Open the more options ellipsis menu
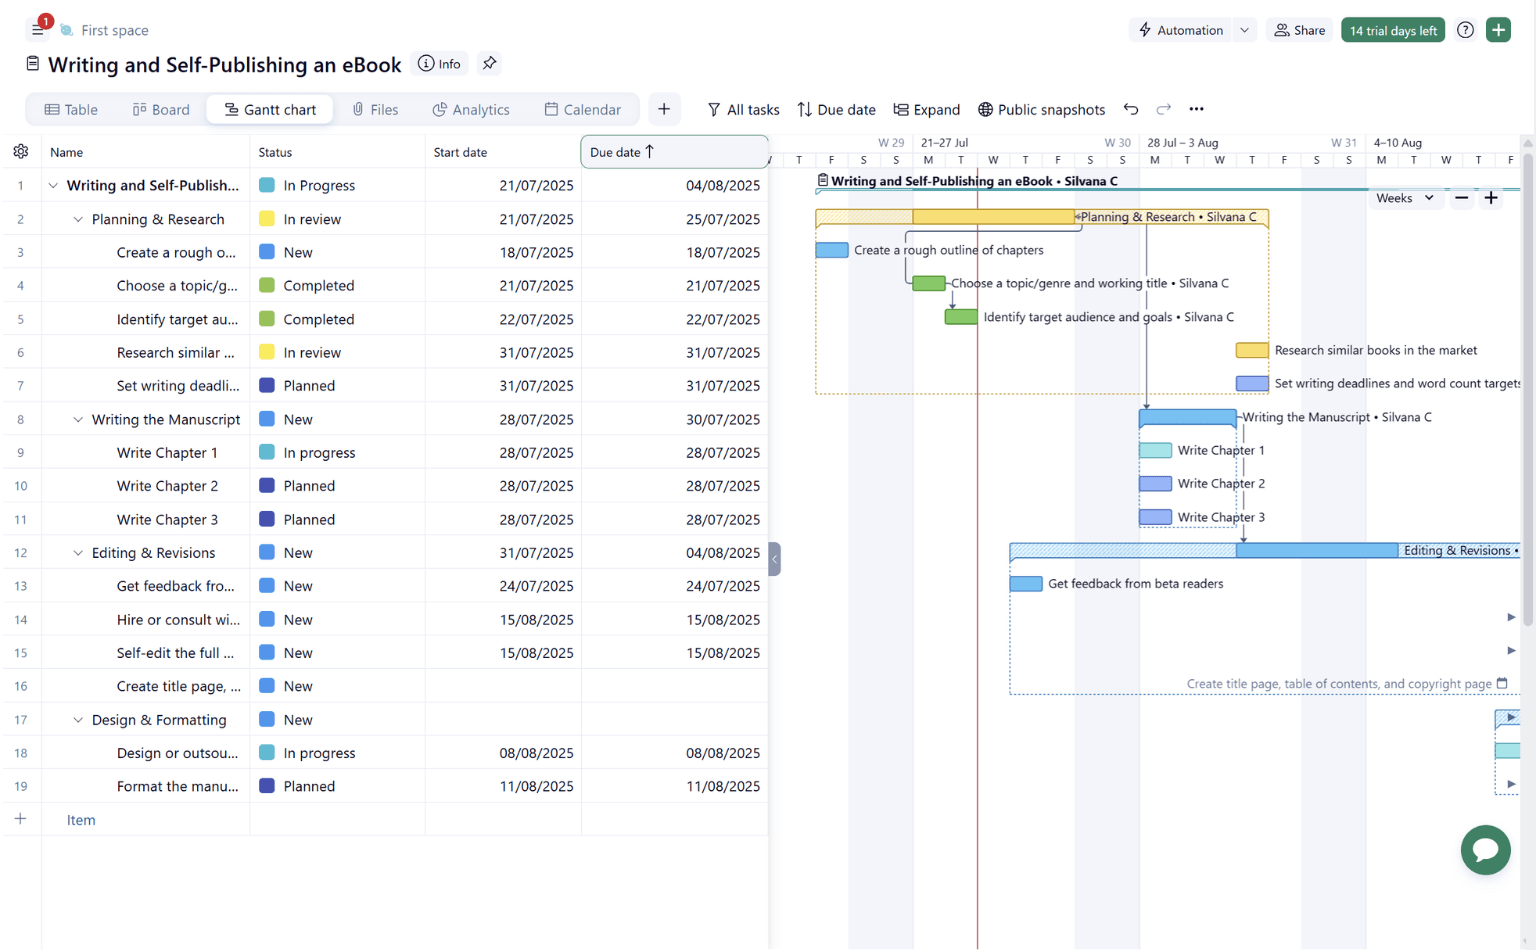Viewport: 1536px width, 950px height. click(x=1197, y=109)
